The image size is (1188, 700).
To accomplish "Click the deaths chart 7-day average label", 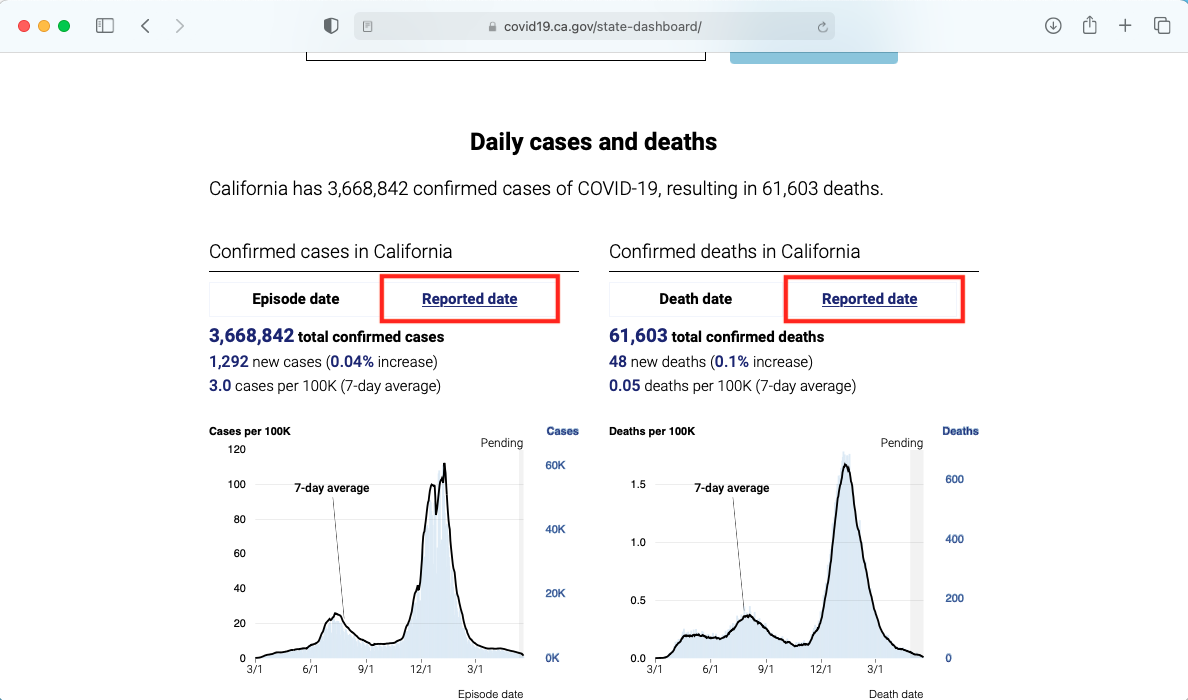I will pyautogui.click(x=732, y=488).
